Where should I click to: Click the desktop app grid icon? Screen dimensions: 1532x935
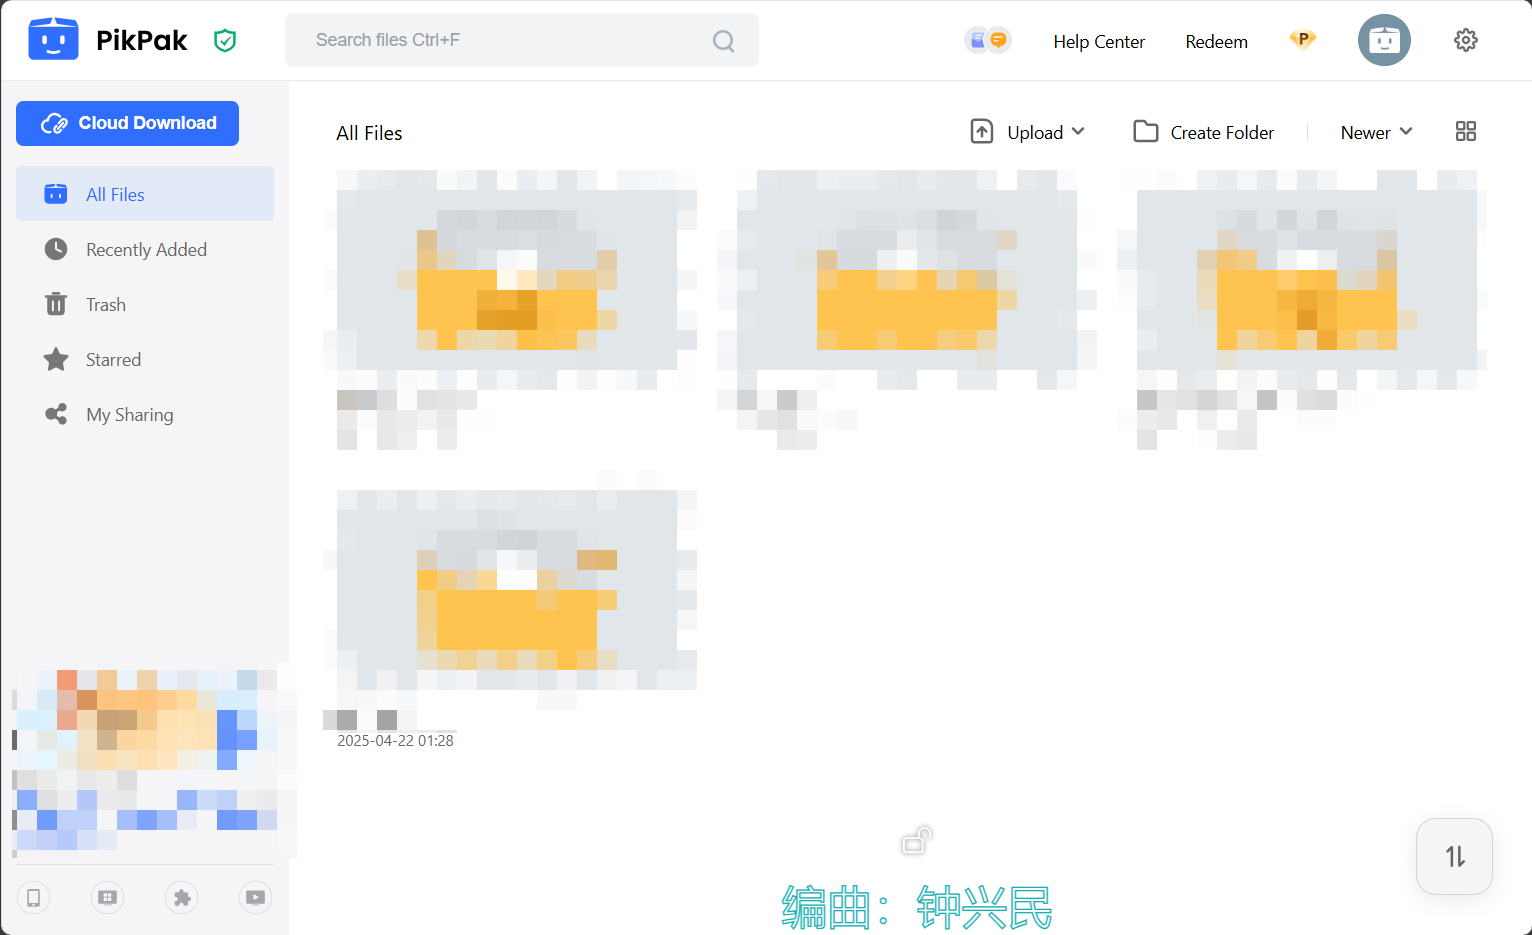[x=107, y=897]
